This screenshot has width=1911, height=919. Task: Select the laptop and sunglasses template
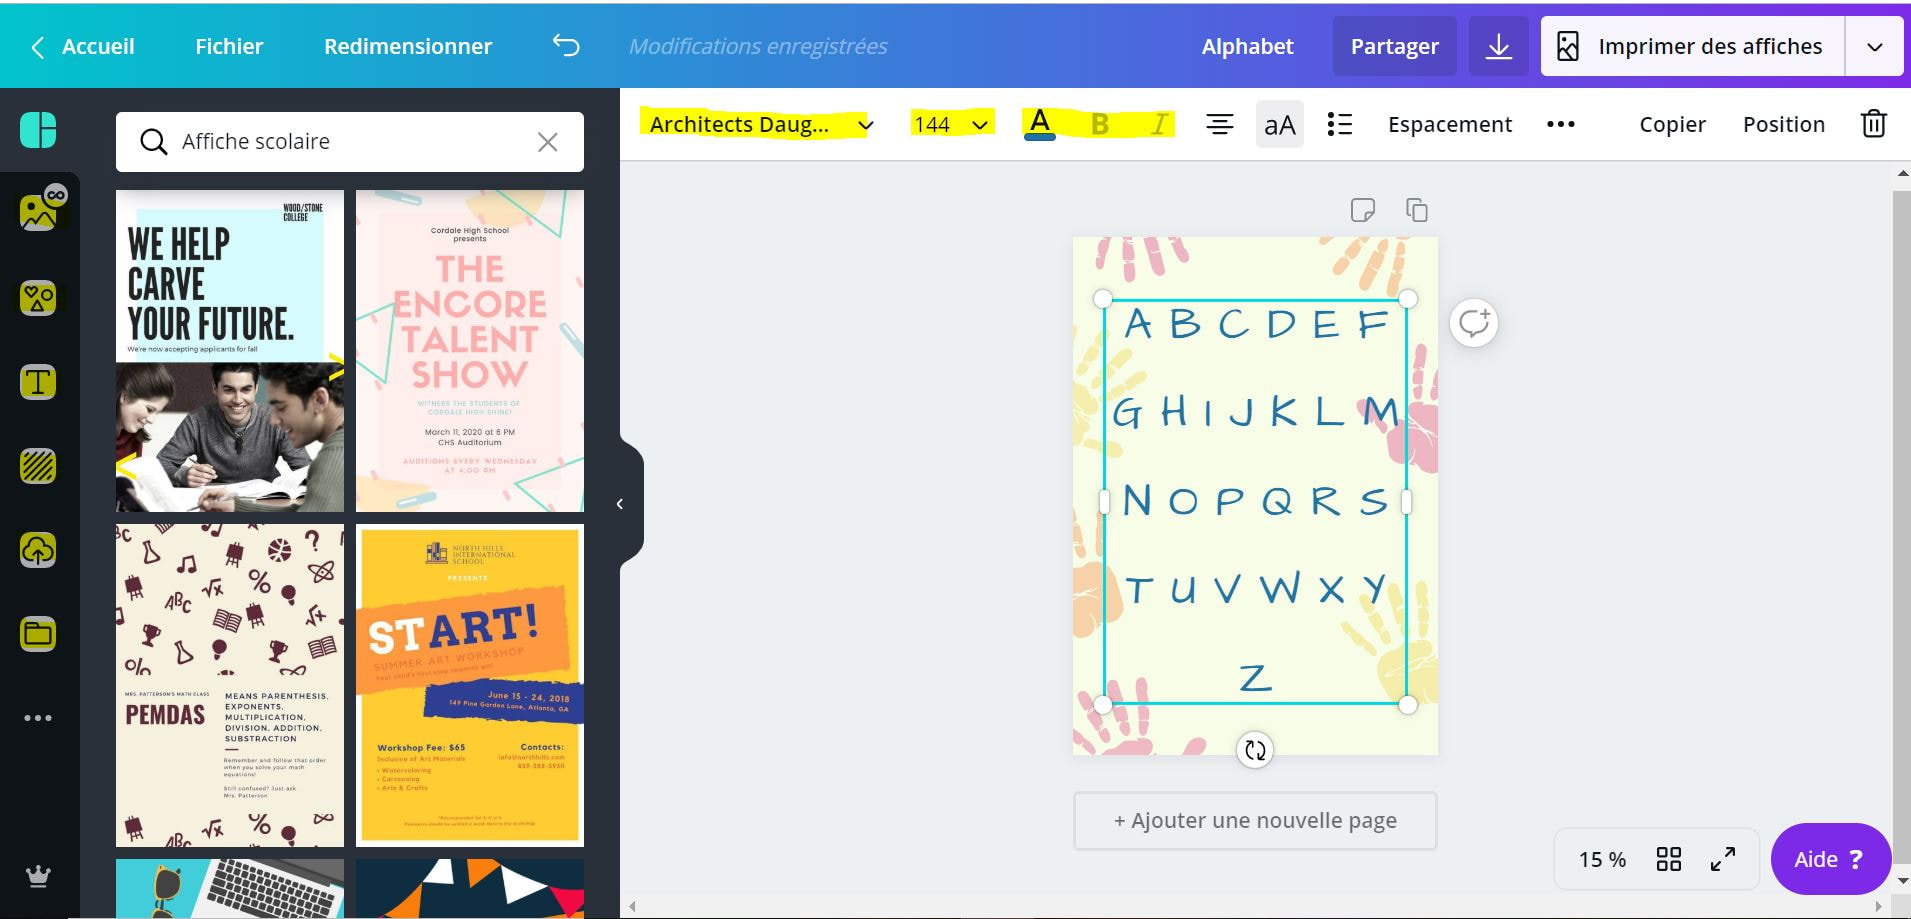(x=230, y=888)
